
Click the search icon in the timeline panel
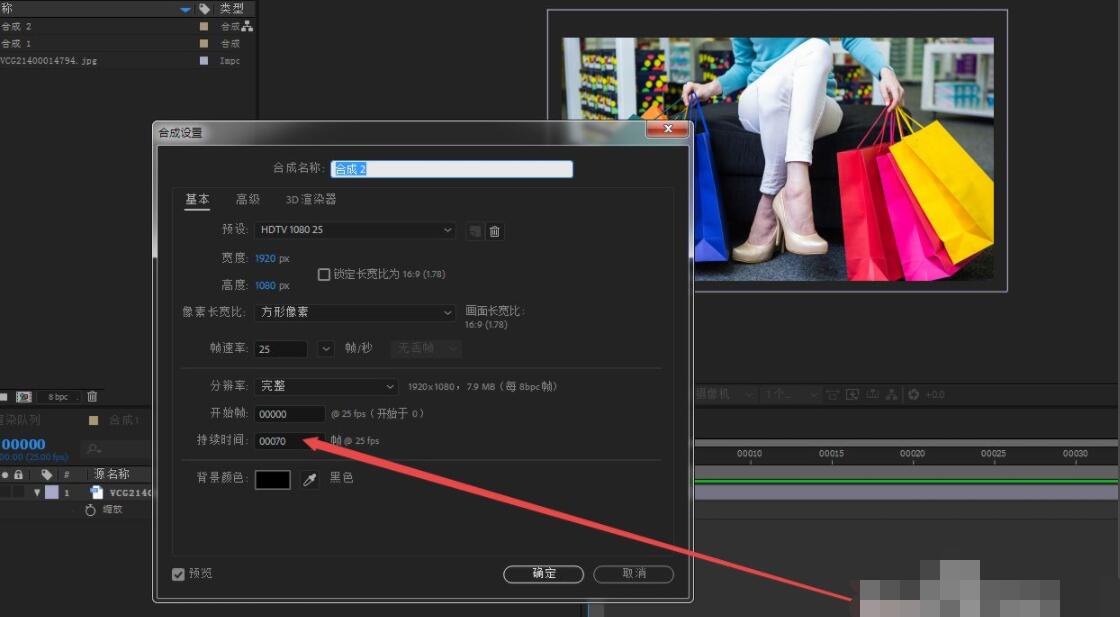point(93,447)
